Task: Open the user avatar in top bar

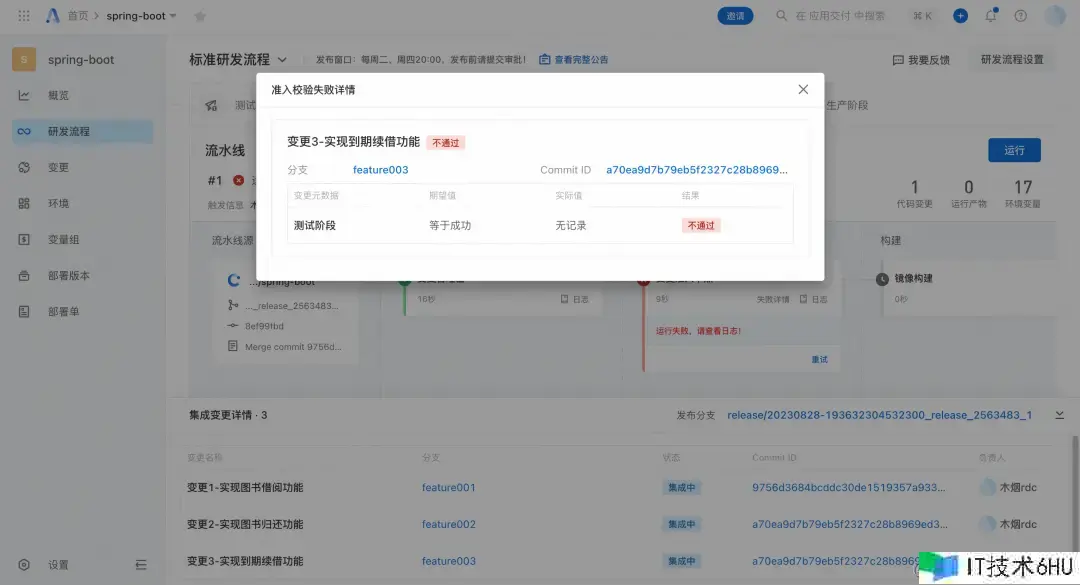Action: (x=1054, y=16)
